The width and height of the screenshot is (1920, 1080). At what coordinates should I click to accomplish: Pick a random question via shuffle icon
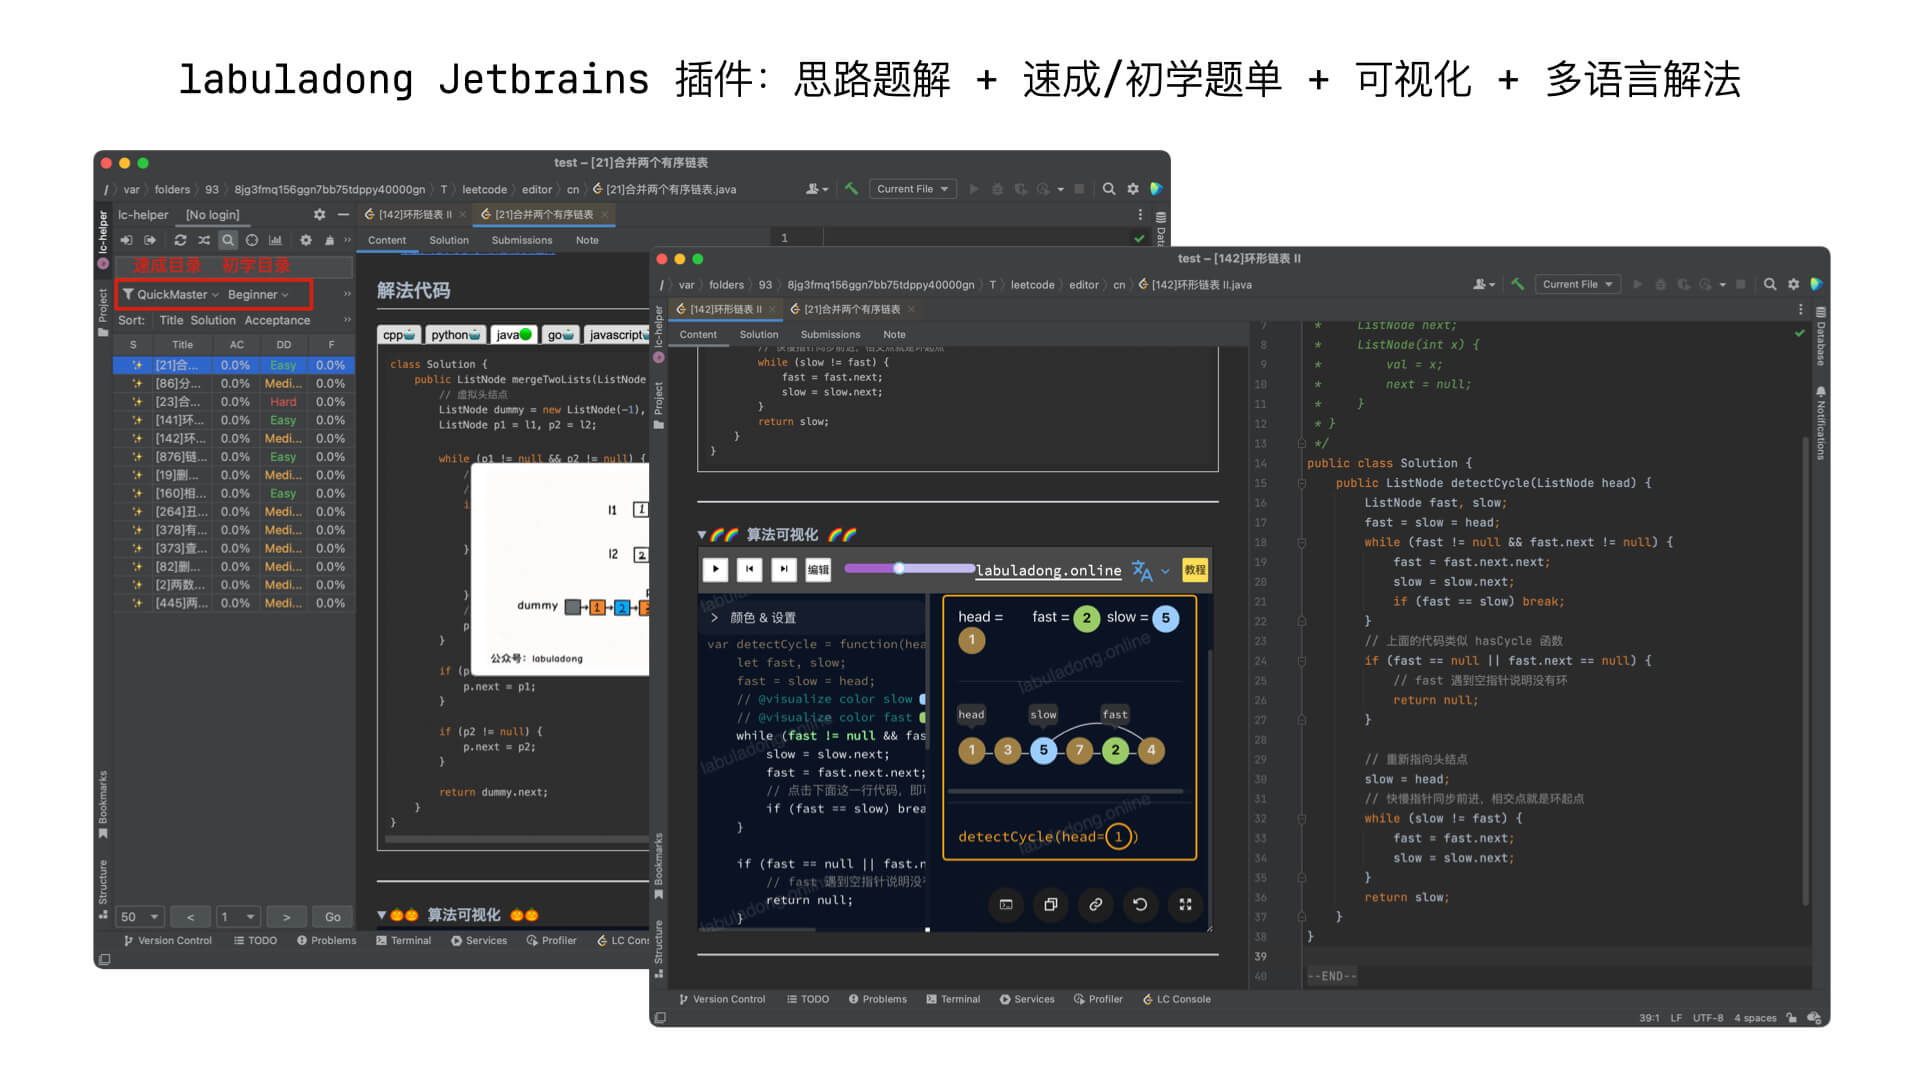204,240
